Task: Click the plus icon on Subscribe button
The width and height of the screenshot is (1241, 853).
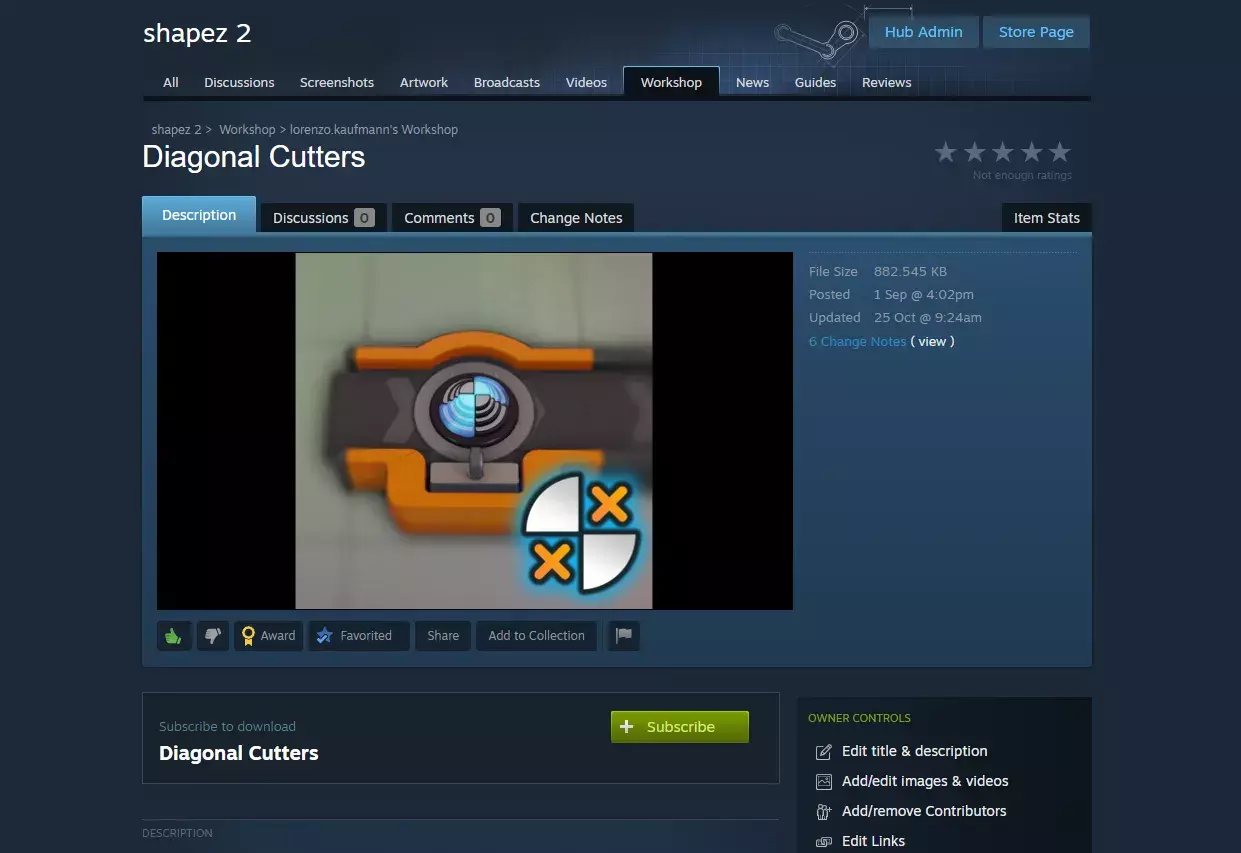Action: coord(627,727)
